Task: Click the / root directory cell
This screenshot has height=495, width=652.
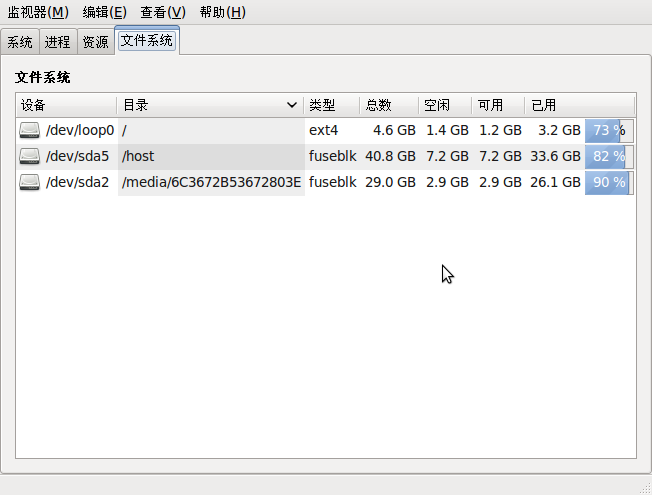Action: click(x=211, y=131)
